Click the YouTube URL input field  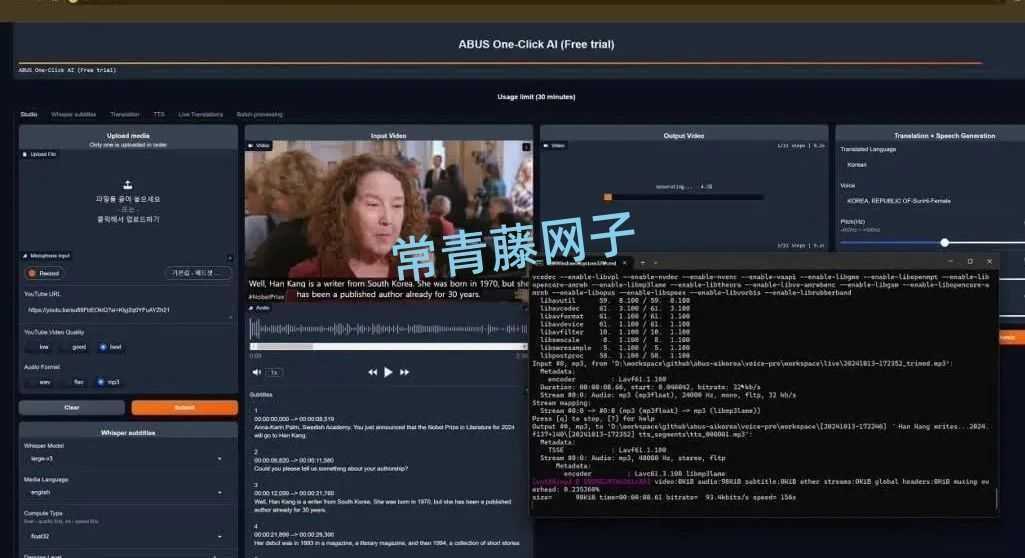127,310
